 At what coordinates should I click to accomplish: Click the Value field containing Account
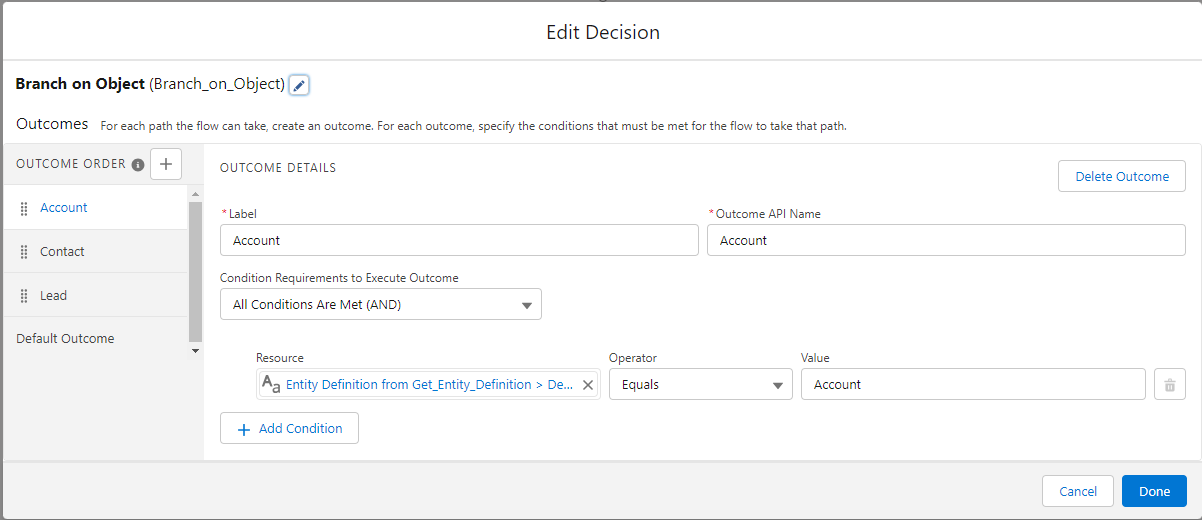pyautogui.click(x=972, y=385)
